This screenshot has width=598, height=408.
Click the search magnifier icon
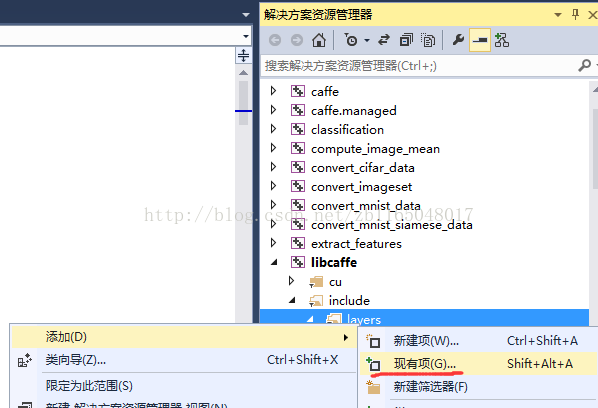(x=584, y=66)
